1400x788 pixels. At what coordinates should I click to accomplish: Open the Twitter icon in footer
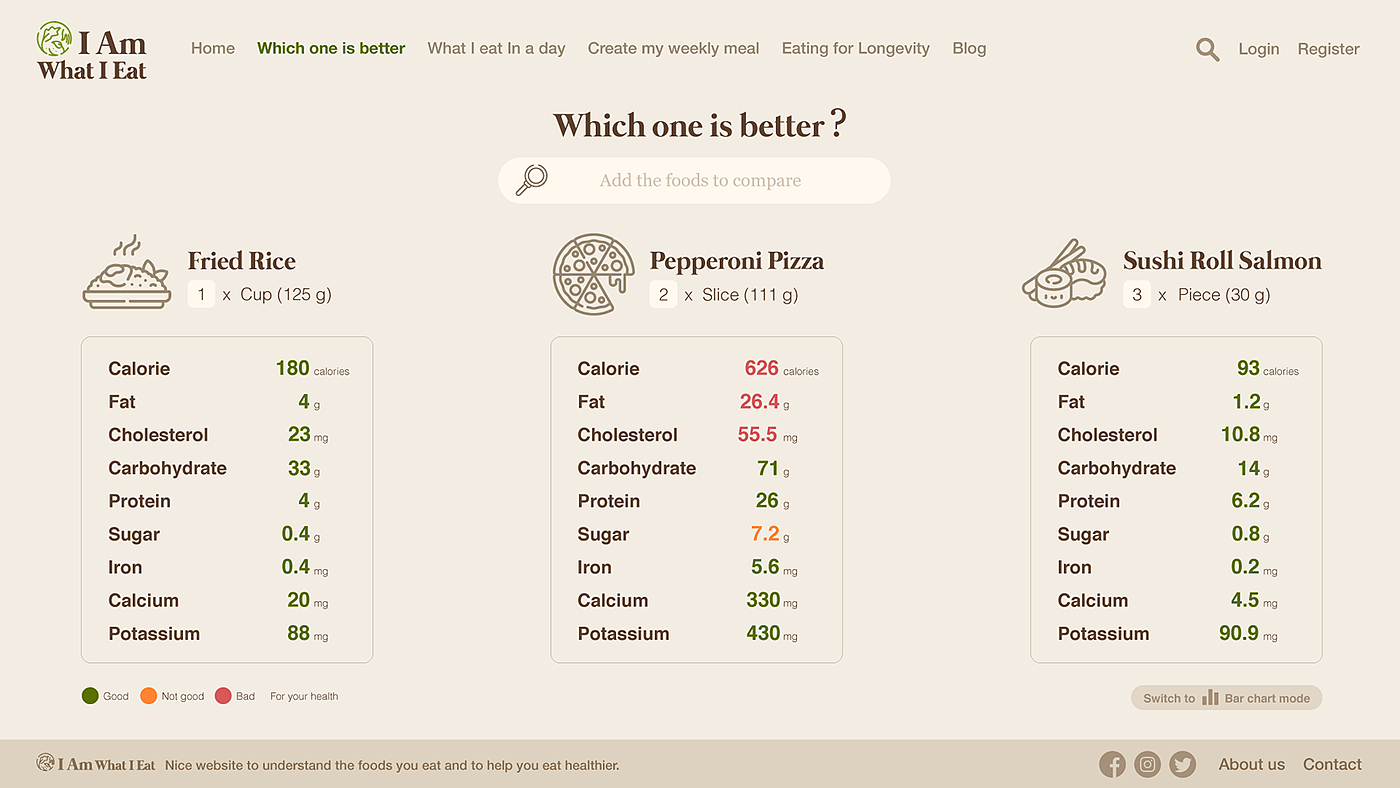[x=1183, y=765]
